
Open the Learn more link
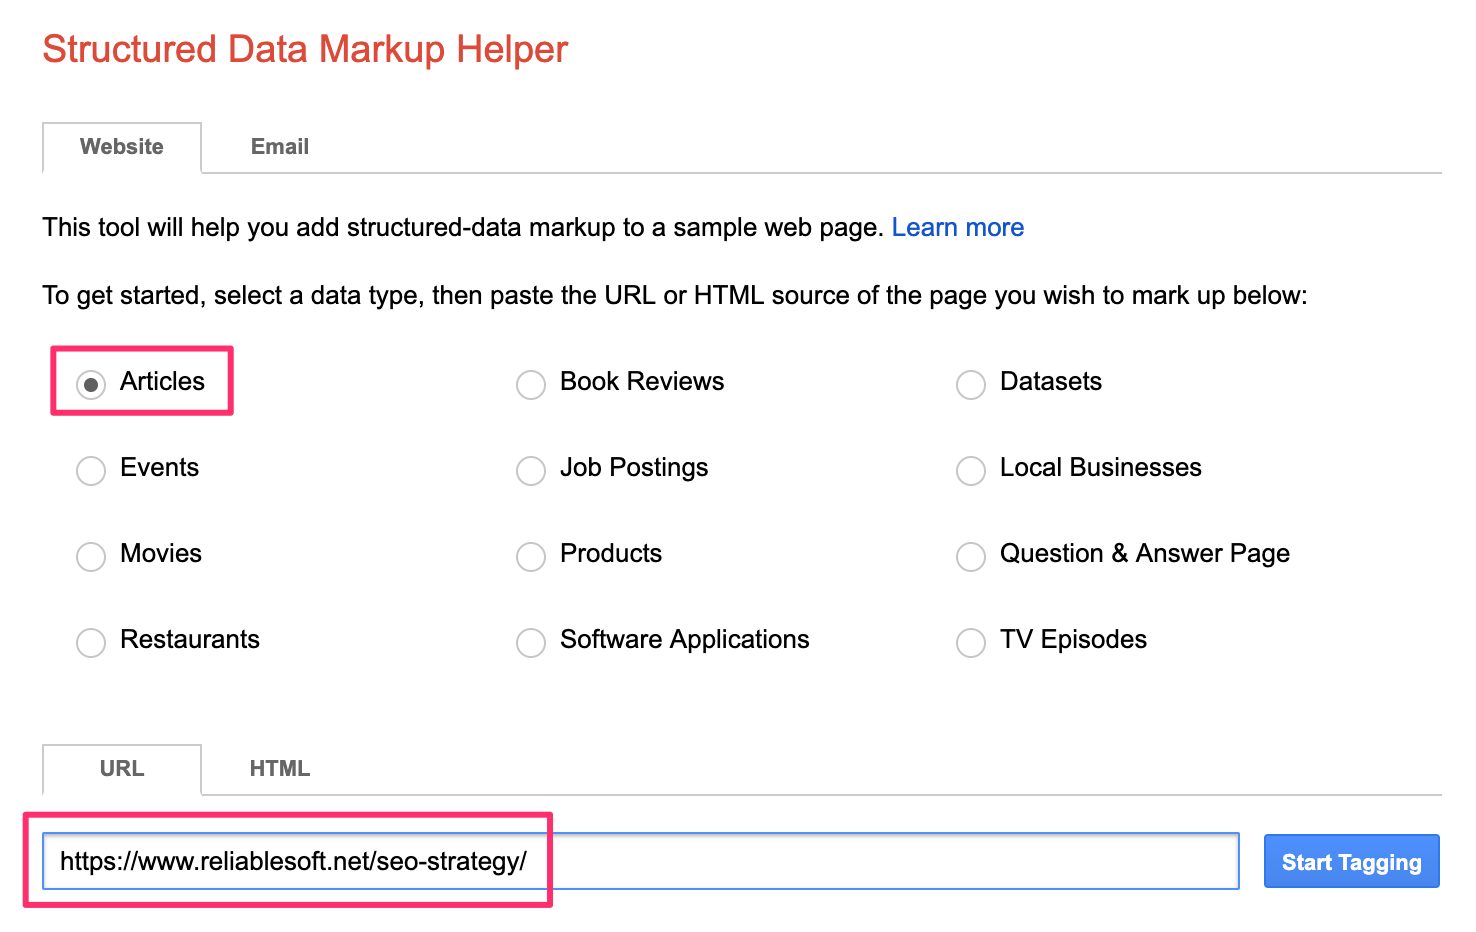click(x=957, y=228)
